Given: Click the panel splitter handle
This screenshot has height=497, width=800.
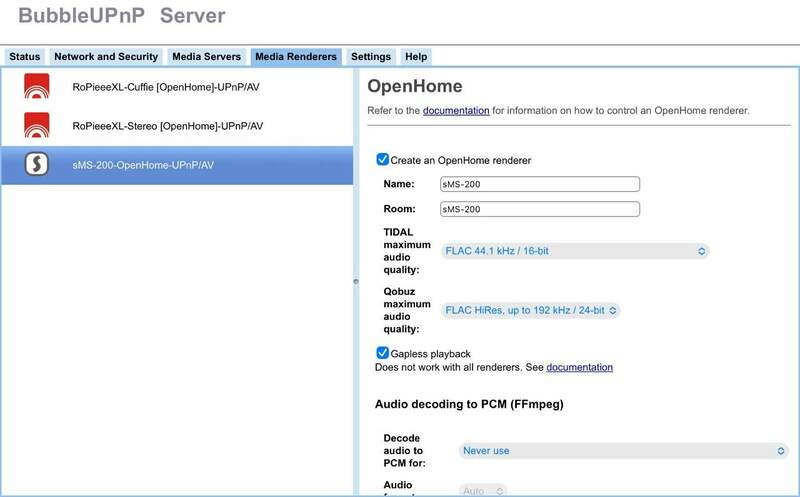Looking at the screenshot, I should coord(355,282).
